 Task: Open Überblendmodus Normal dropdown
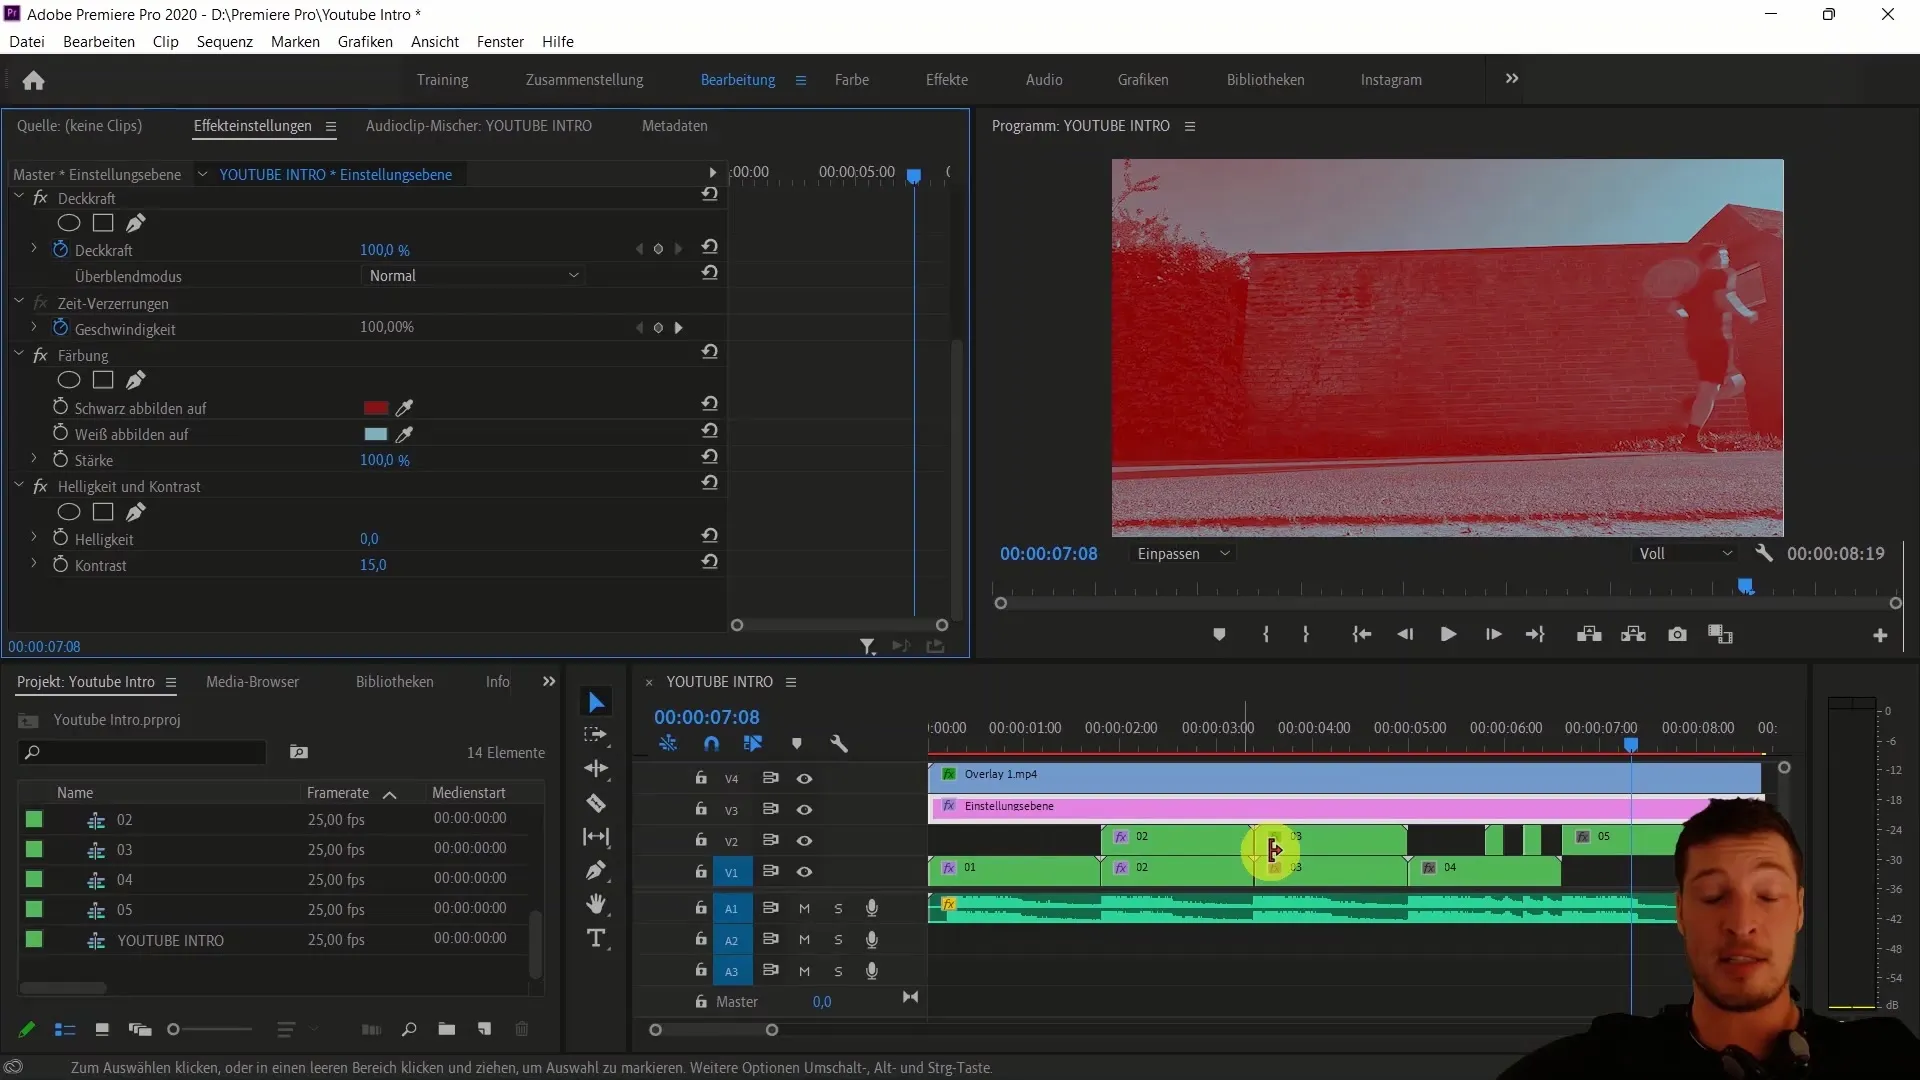(x=472, y=276)
